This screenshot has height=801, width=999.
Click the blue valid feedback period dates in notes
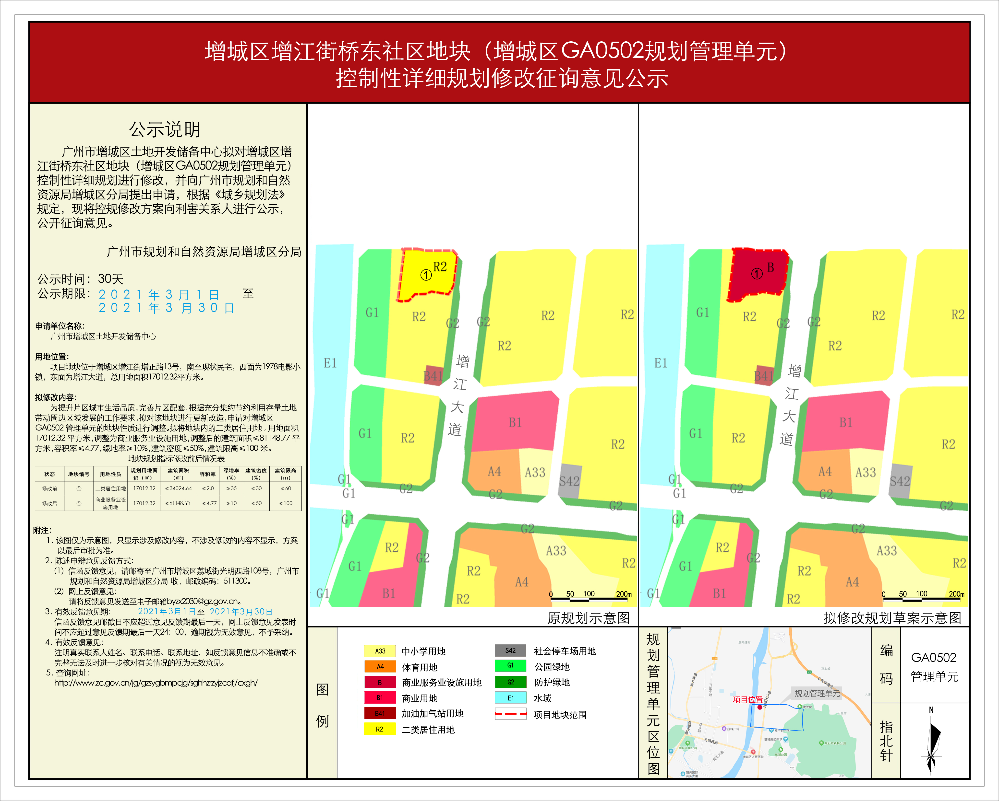(x=205, y=610)
